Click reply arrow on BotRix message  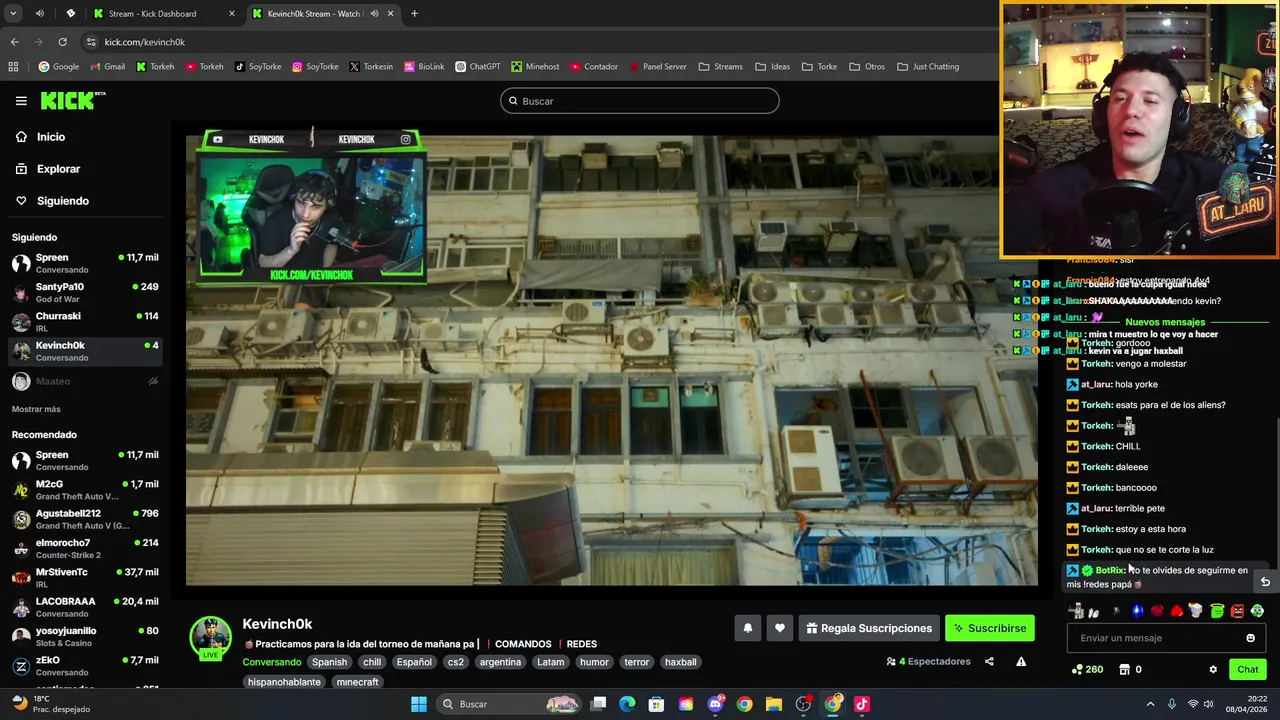pos(1265,582)
